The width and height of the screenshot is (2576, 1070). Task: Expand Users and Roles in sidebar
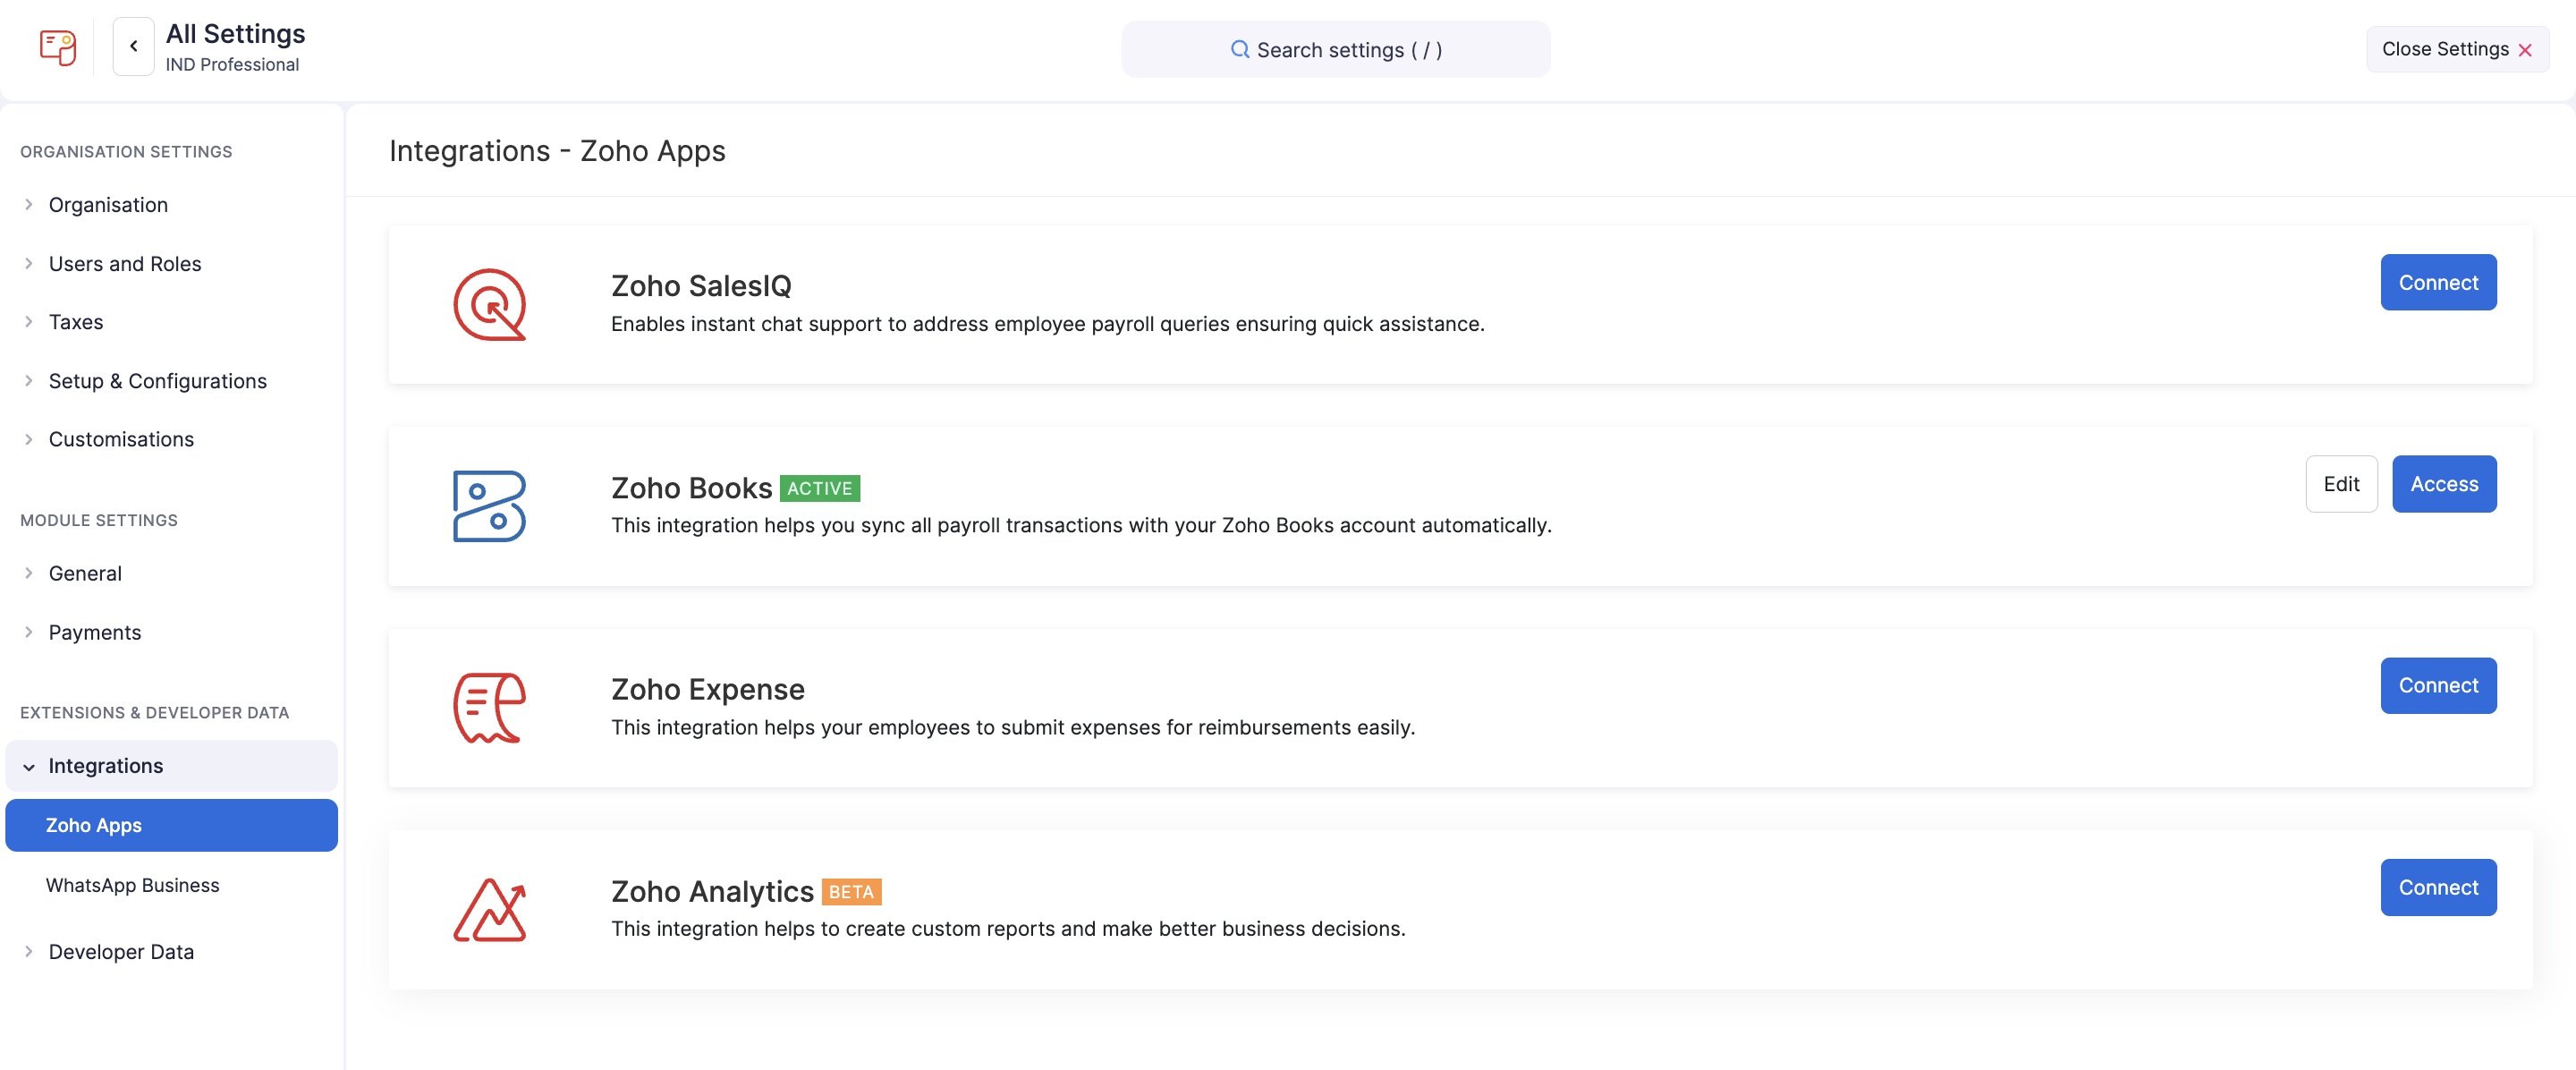124,264
